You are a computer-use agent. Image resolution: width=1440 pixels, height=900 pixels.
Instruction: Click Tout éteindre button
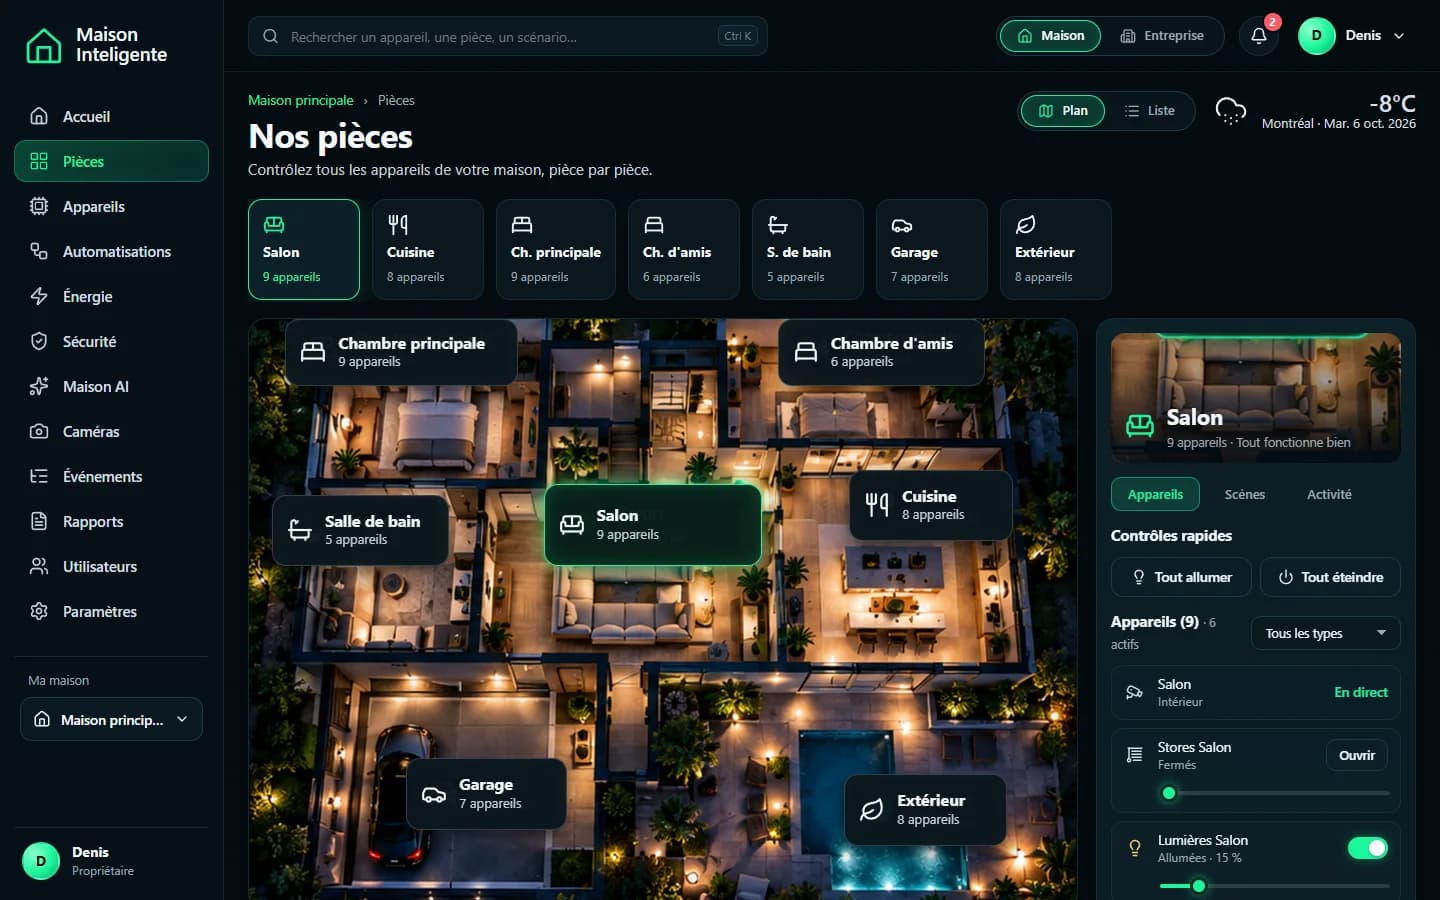point(1330,577)
